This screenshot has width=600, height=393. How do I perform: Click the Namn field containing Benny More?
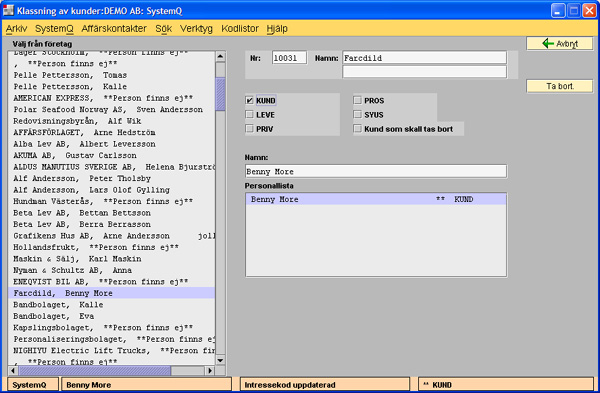376,171
